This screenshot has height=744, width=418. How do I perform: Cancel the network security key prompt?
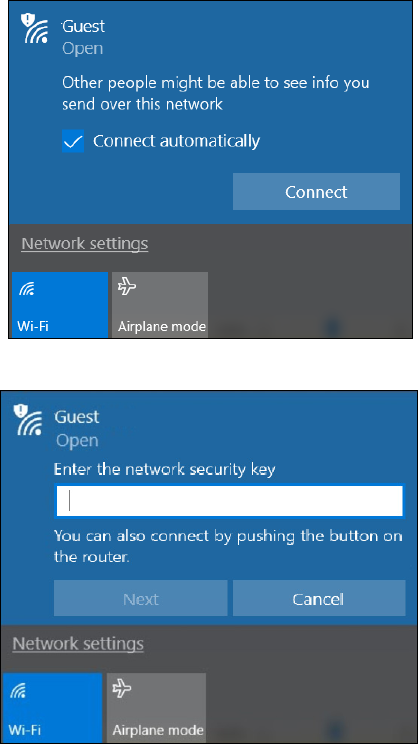[x=318, y=599]
